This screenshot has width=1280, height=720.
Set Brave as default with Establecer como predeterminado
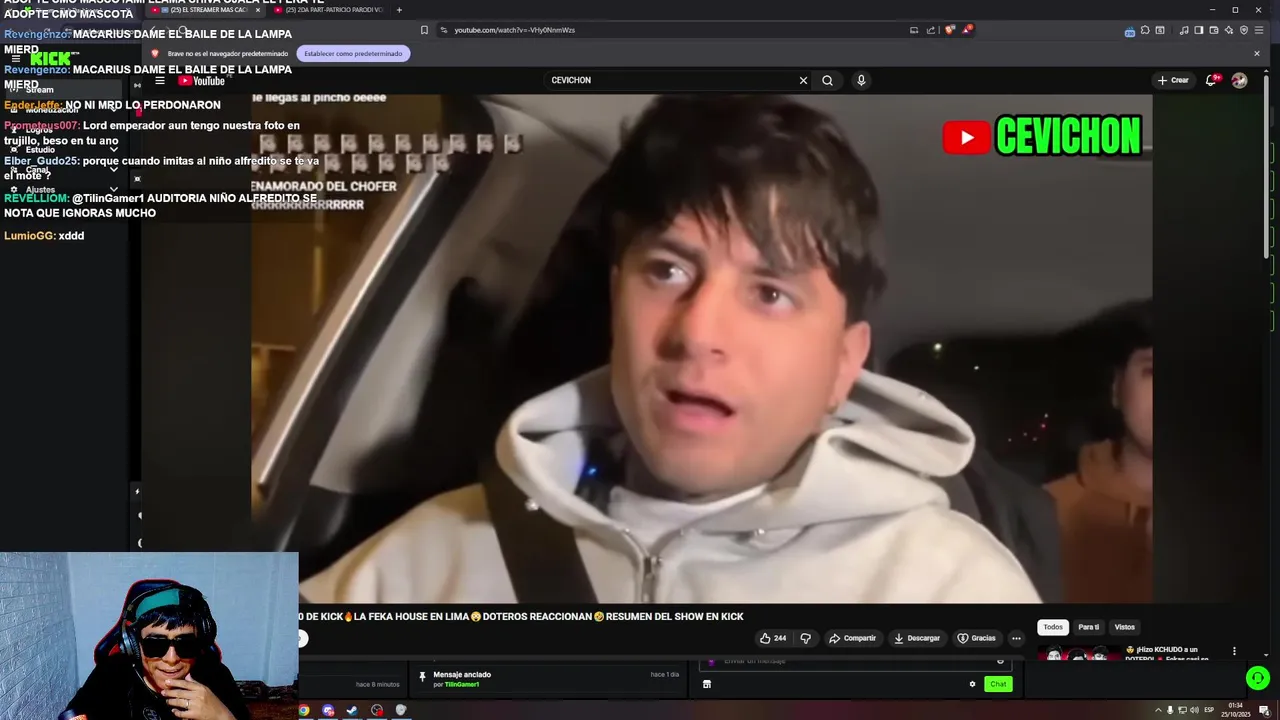click(x=353, y=53)
